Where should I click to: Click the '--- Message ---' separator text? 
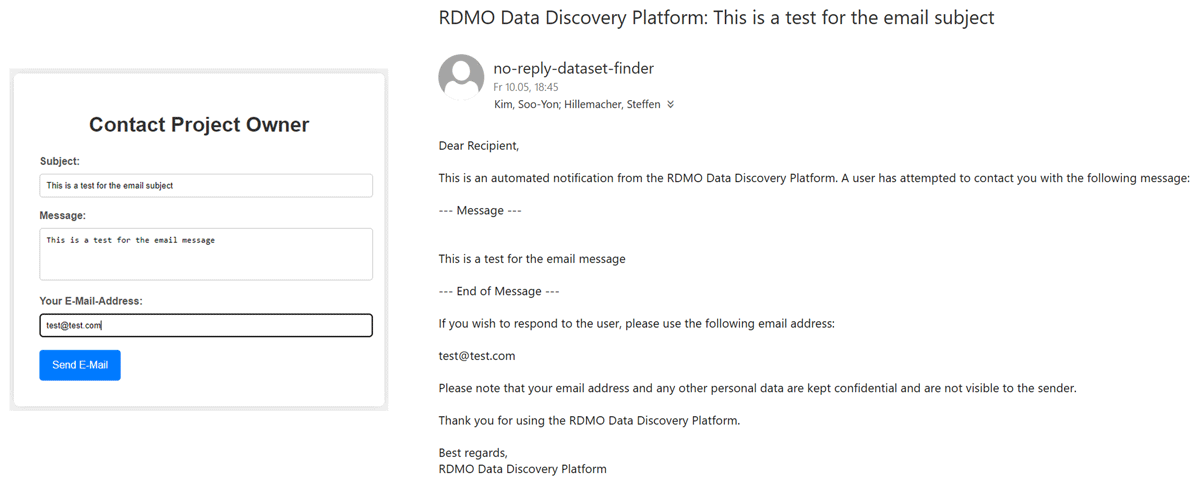click(x=480, y=211)
